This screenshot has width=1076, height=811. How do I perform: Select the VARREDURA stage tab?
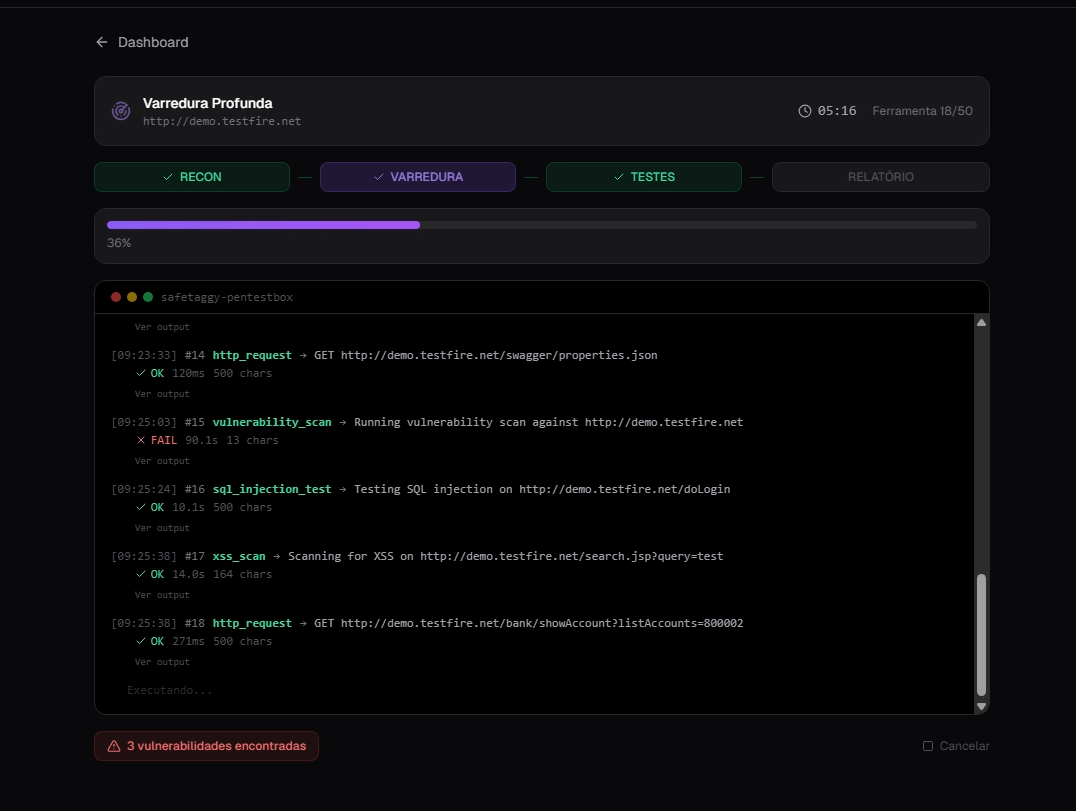coord(417,177)
